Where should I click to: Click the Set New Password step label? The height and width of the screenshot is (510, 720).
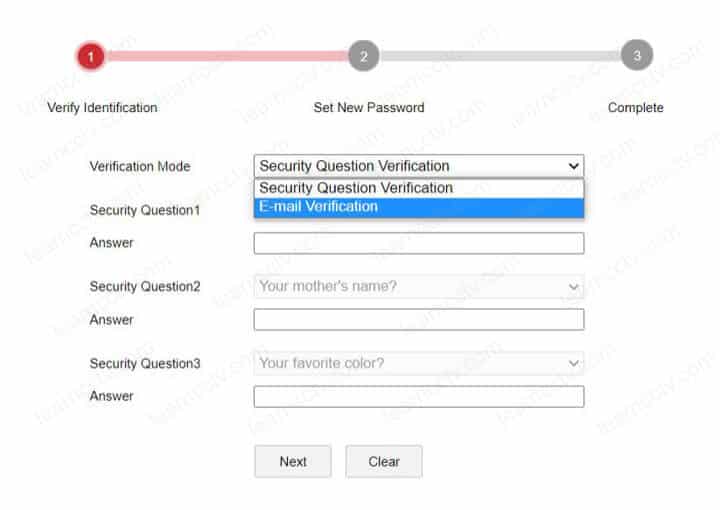point(369,107)
